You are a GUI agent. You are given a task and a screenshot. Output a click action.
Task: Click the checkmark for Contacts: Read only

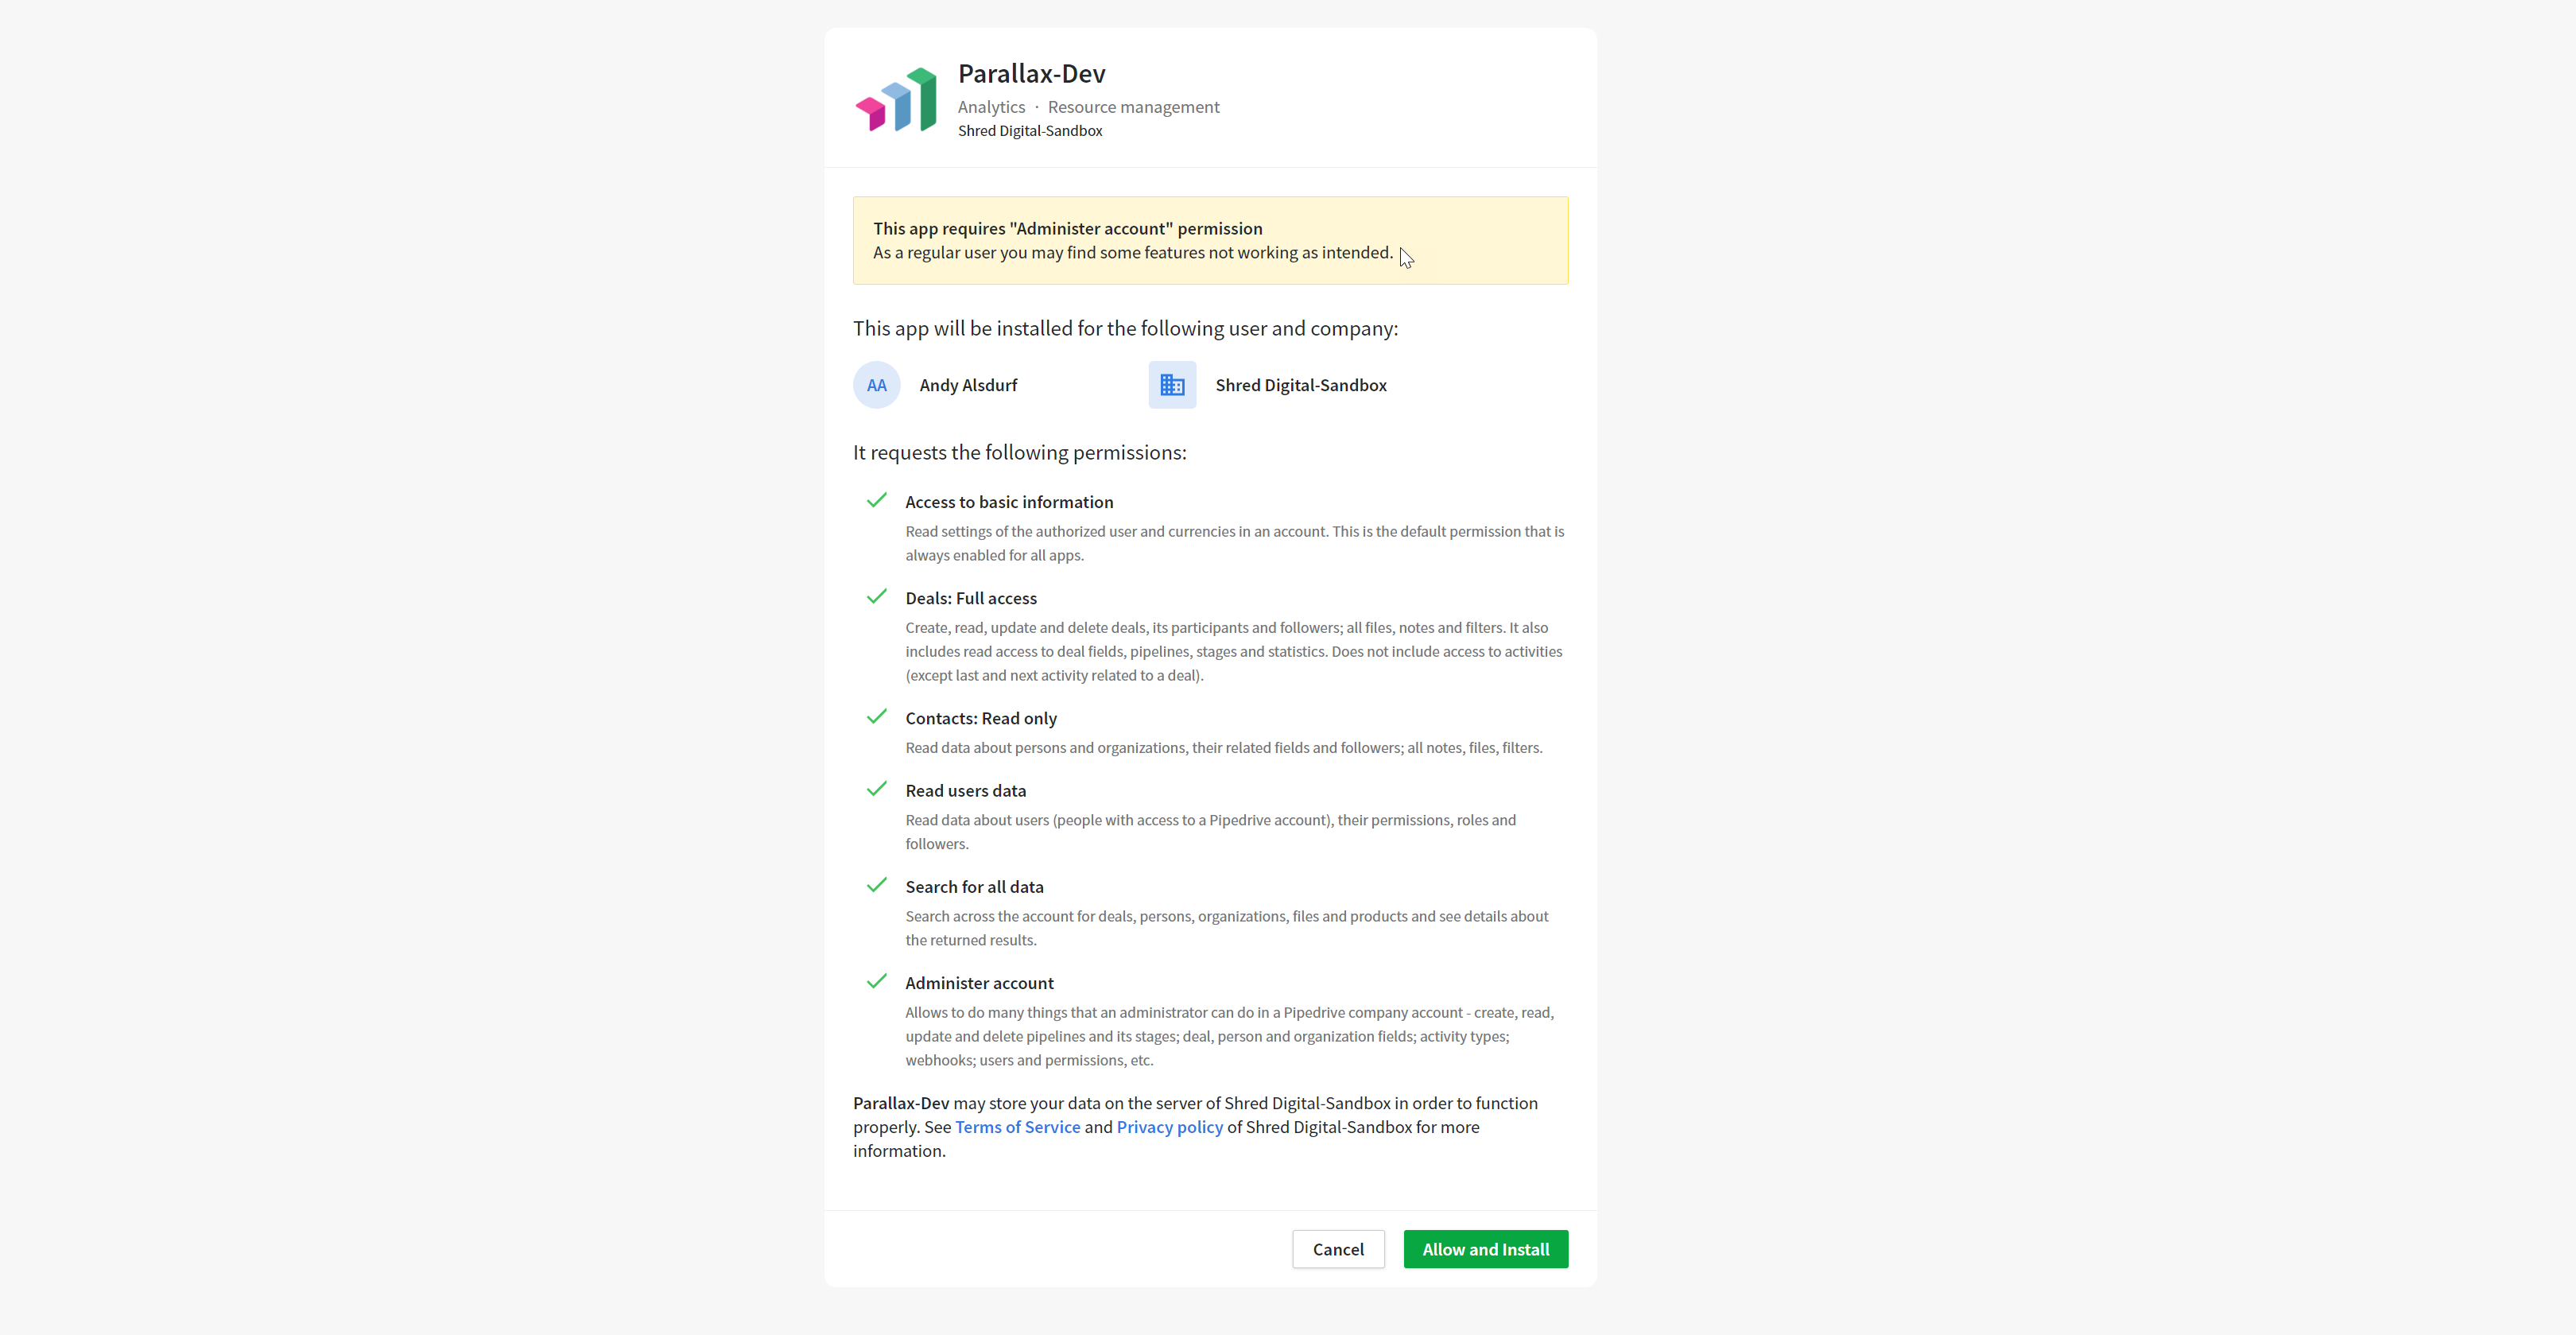(876, 717)
